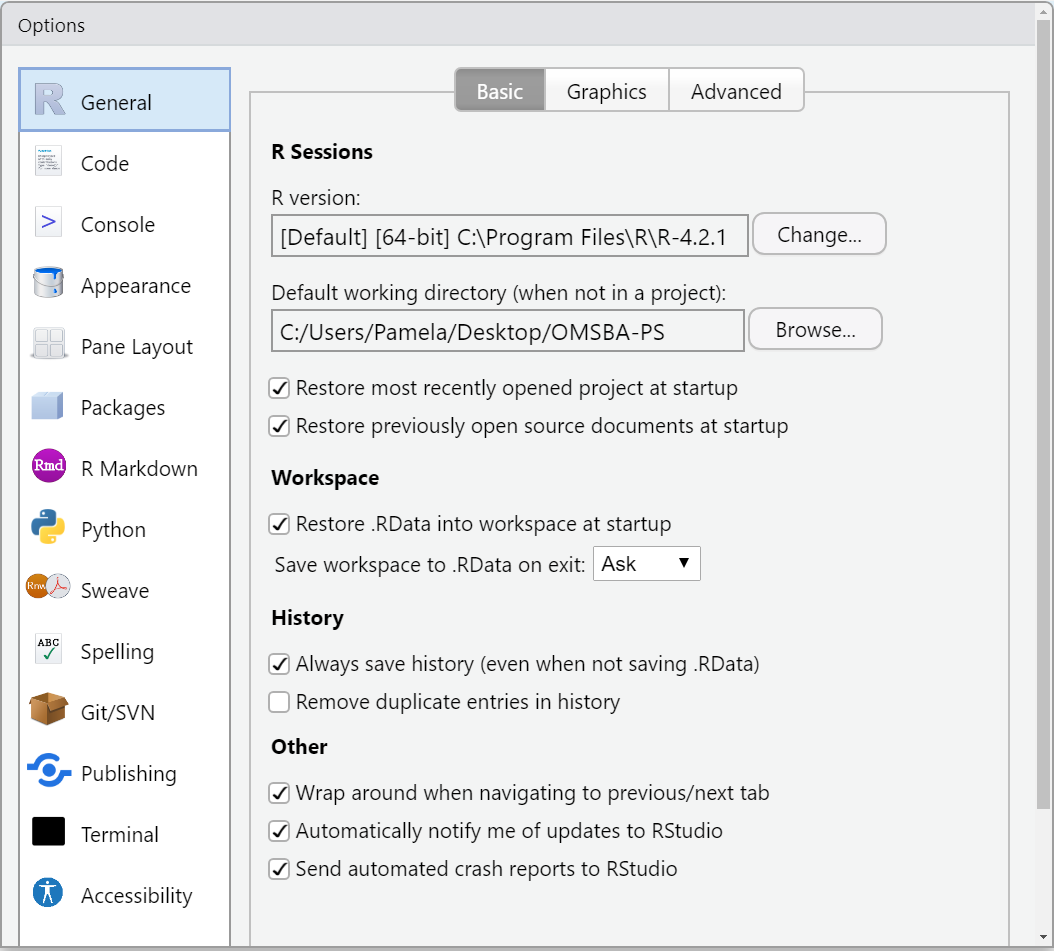Open Git/SVN cardboard box icon
The width and height of the screenshot is (1054, 951).
48,709
